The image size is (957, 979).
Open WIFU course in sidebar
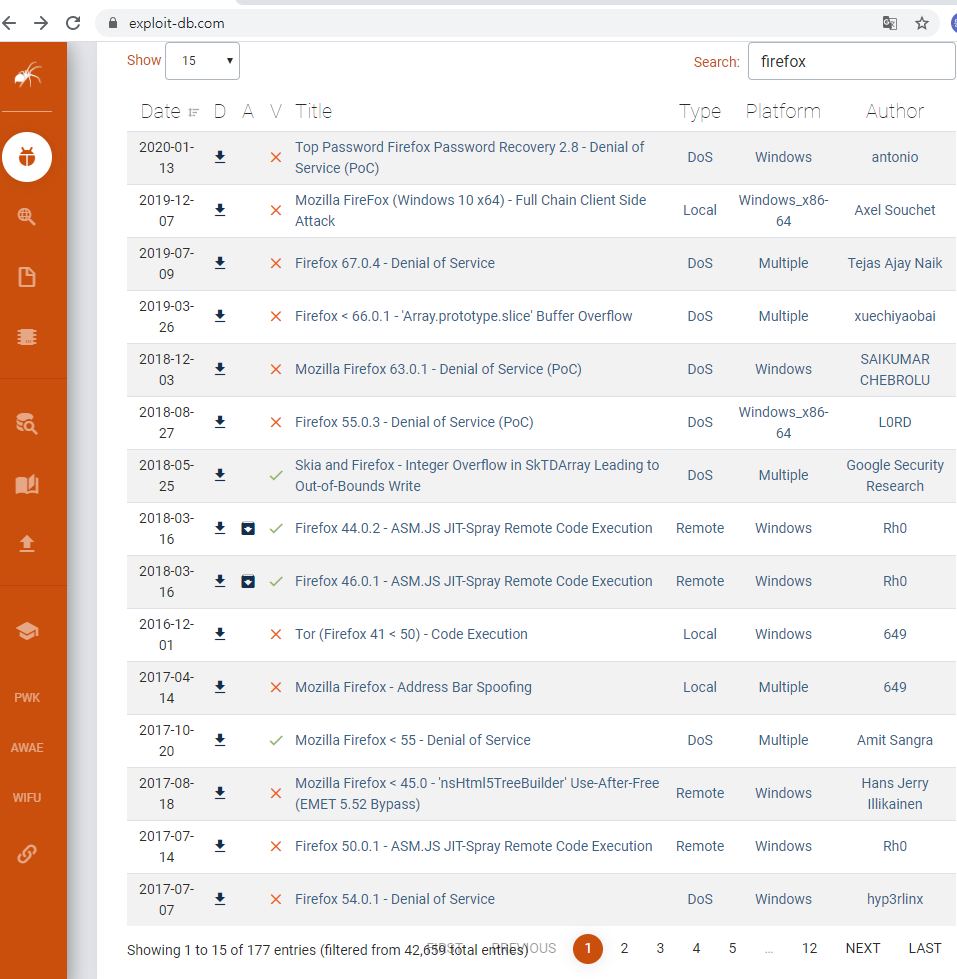(27, 797)
